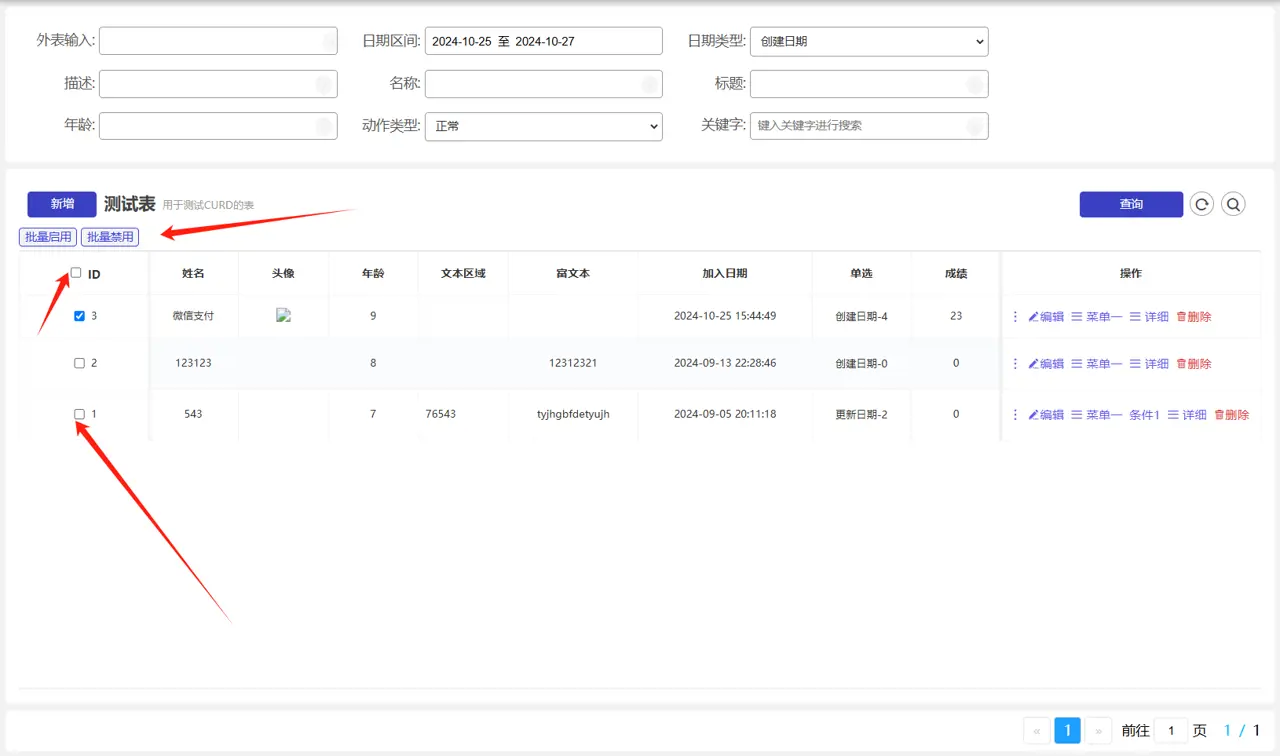Edit row 1 via 编辑
Screen dimensions: 1280x756
coord(1046,414)
